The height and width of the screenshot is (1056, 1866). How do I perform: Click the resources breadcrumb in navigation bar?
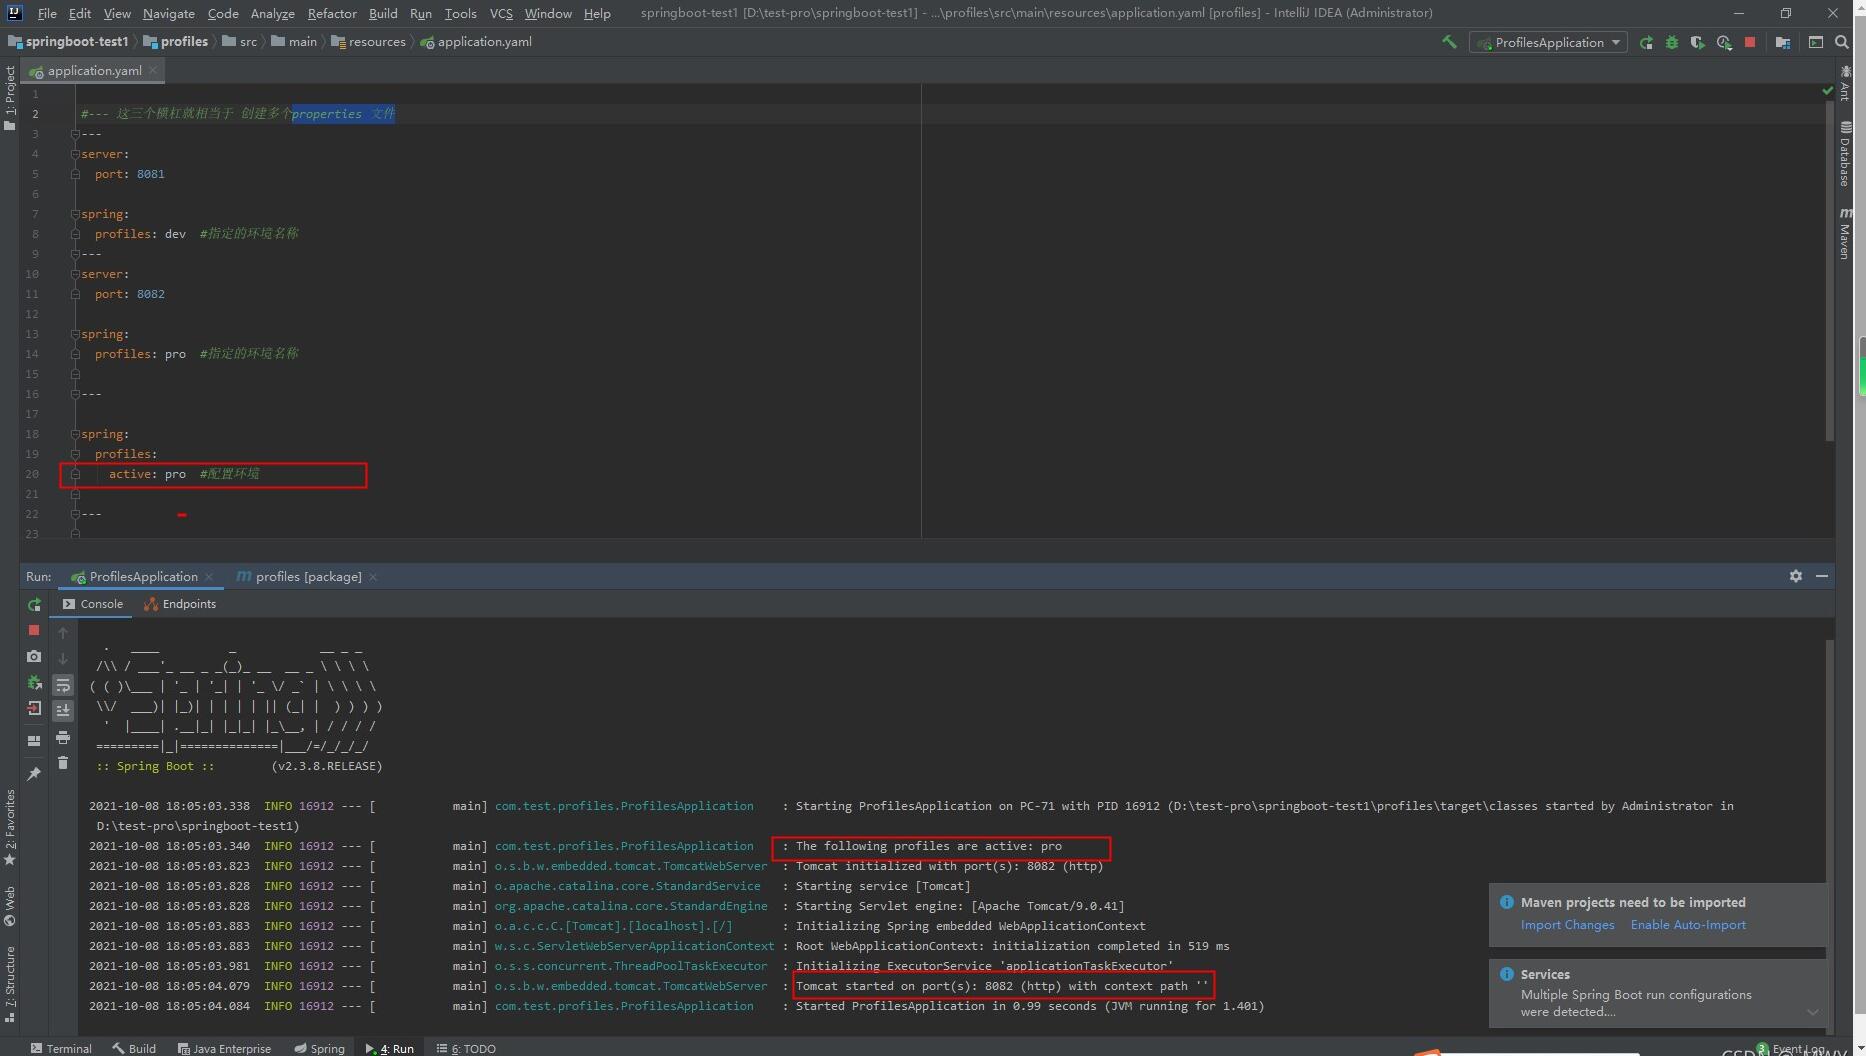[368, 42]
